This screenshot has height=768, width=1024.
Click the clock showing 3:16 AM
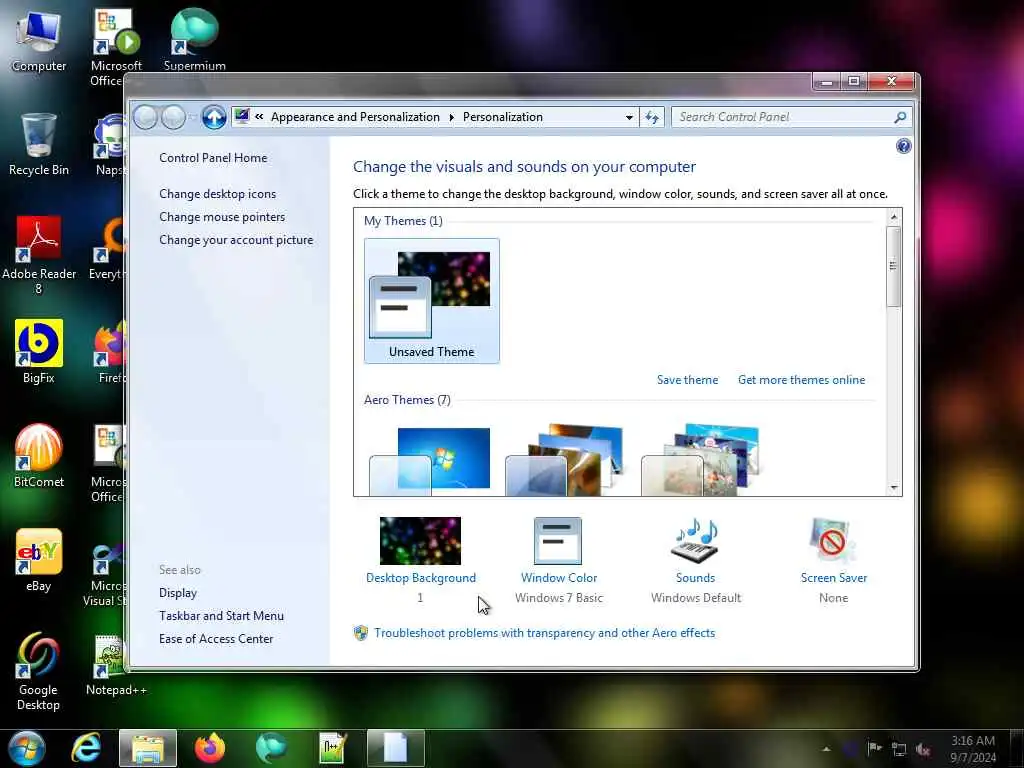point(973,749)
